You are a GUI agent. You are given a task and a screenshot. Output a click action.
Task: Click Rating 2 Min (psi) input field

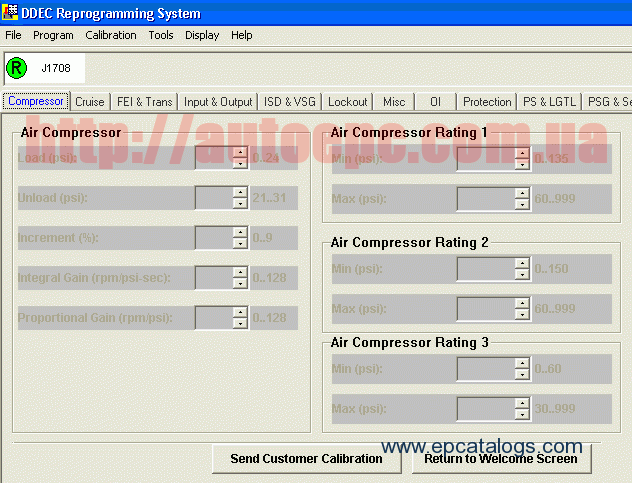pos(486,269)
